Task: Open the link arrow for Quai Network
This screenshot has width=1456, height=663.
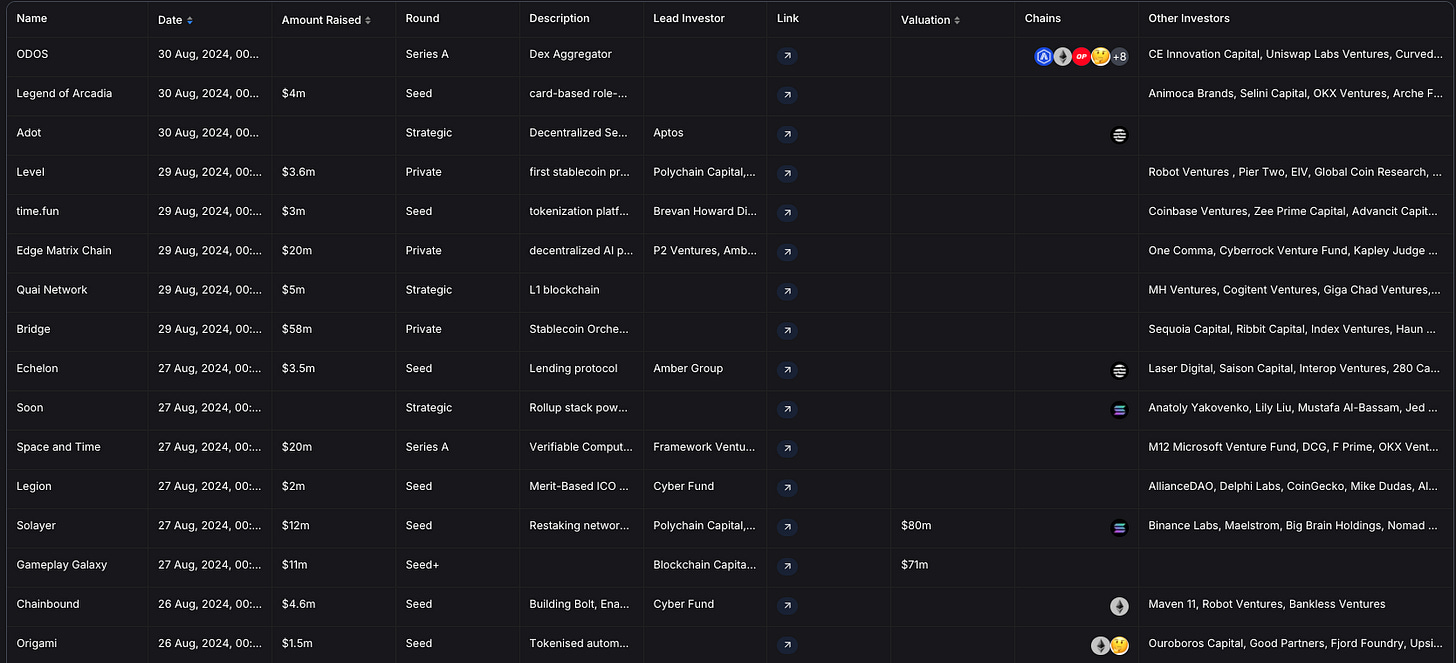Action: [787, 292]
